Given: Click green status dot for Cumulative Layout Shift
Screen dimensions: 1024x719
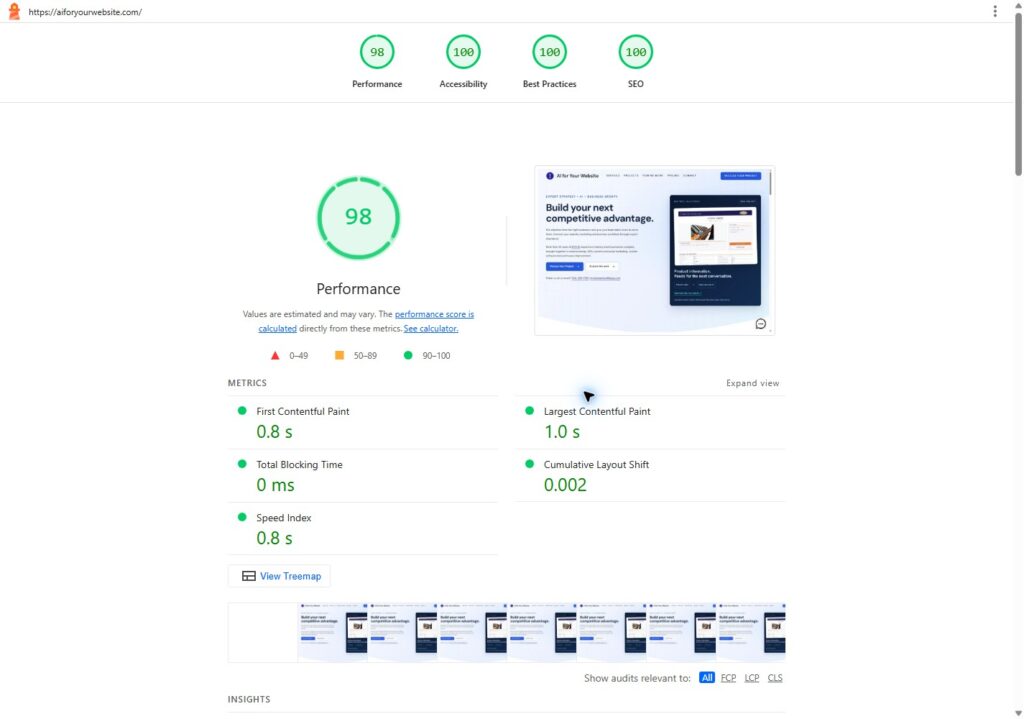Looking at the screenshot, I should (530, 464).
